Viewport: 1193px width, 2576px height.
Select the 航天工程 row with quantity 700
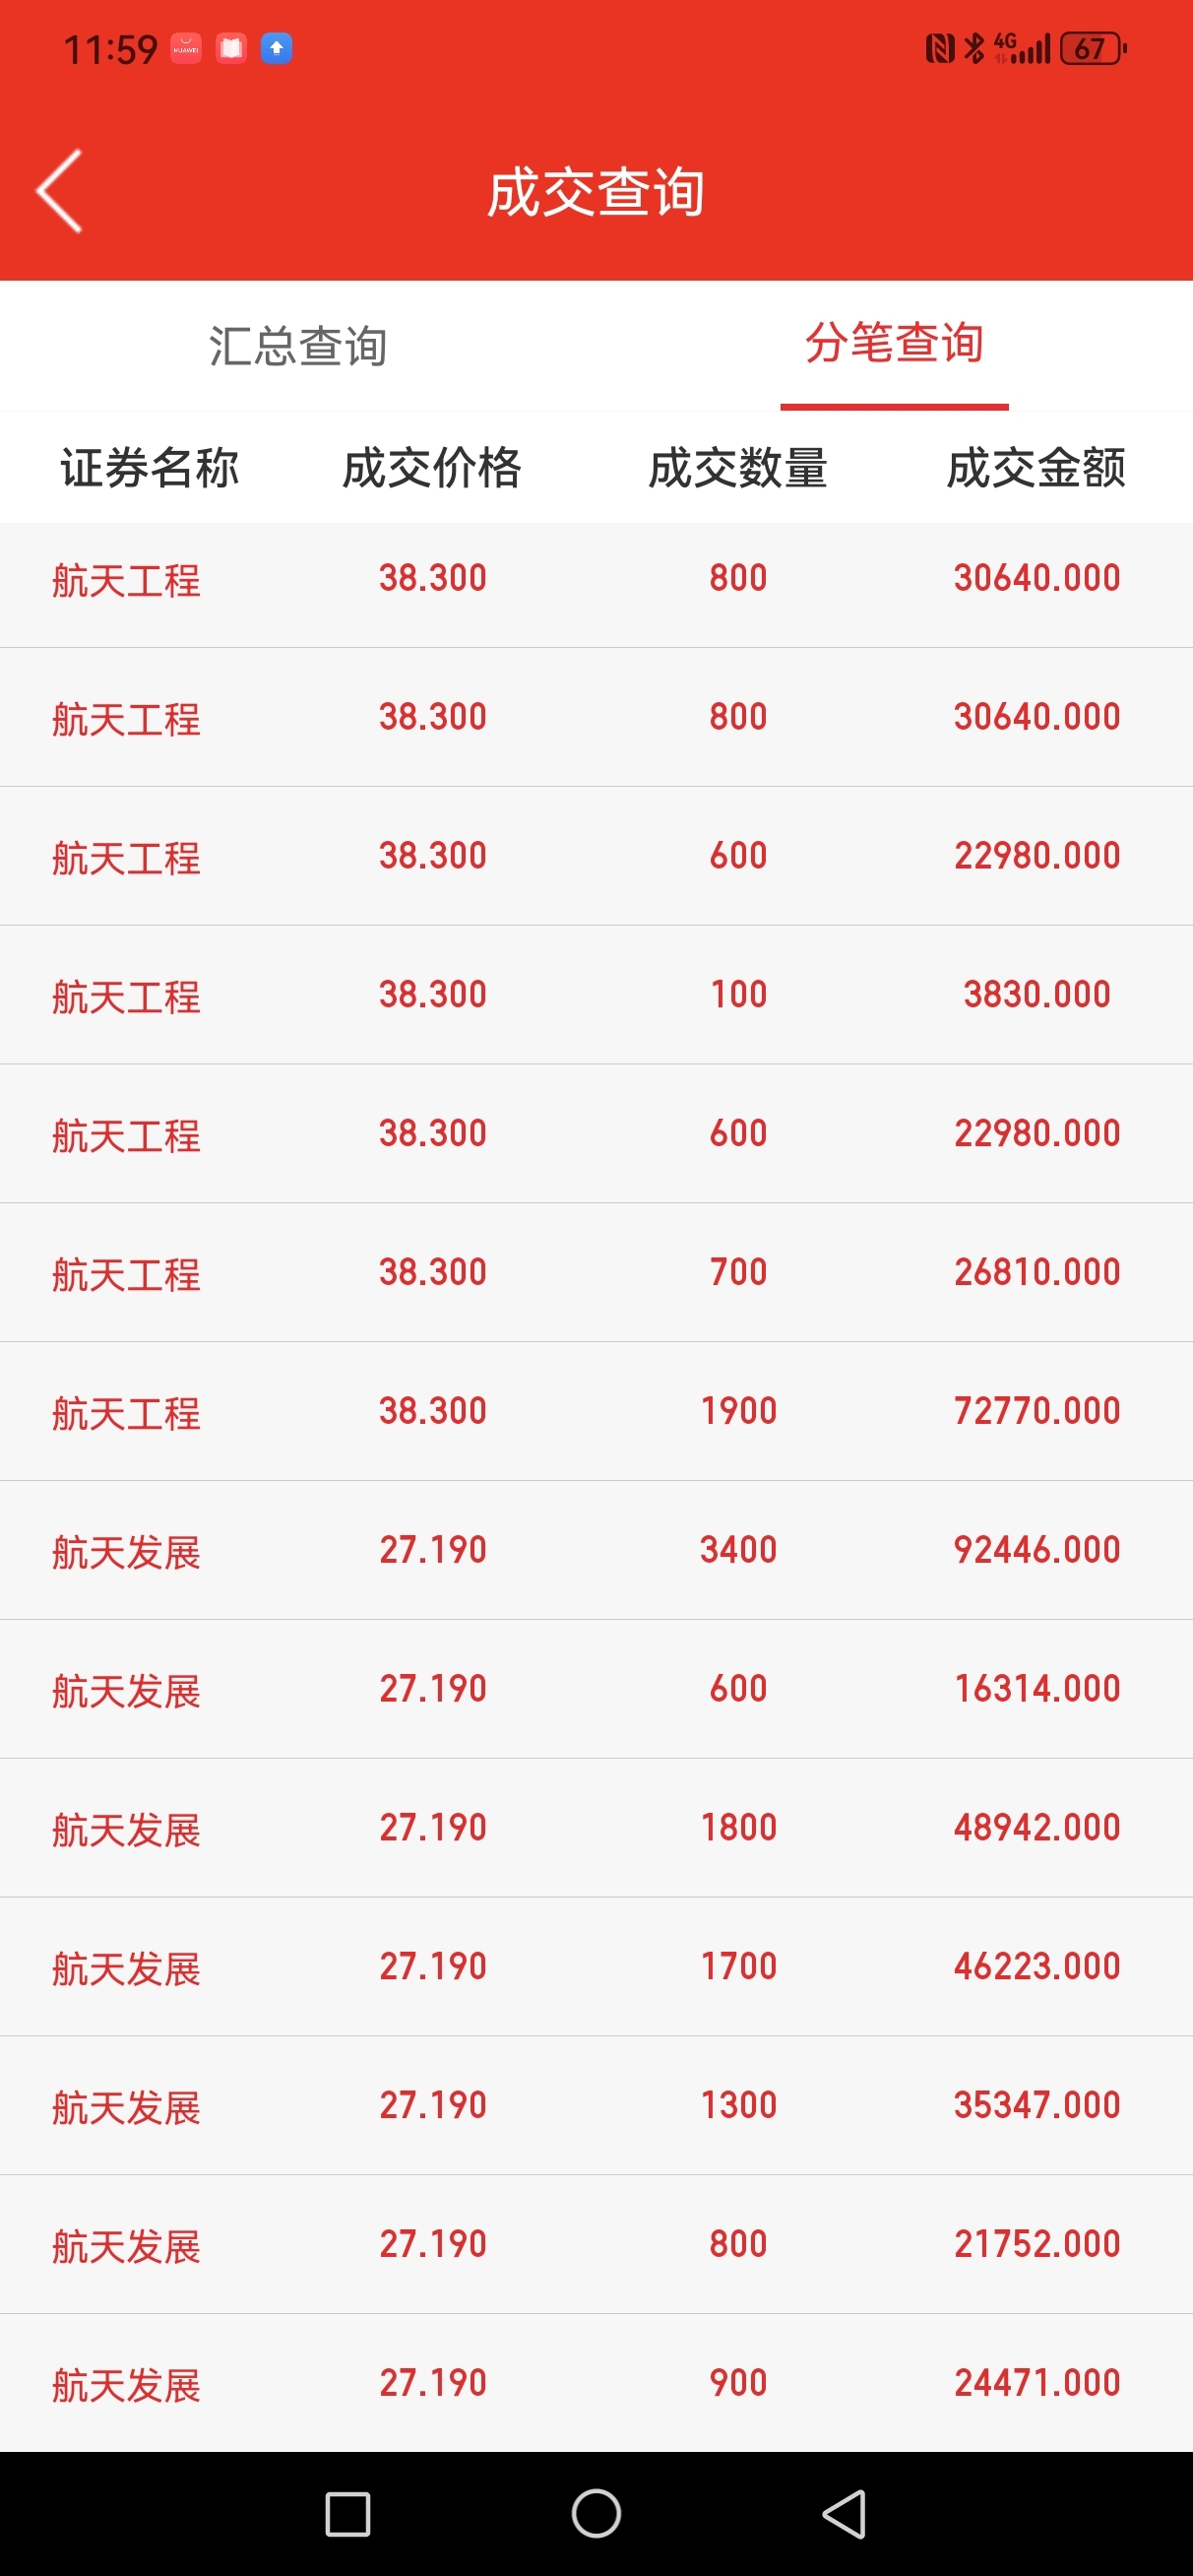click(596, 1272)
